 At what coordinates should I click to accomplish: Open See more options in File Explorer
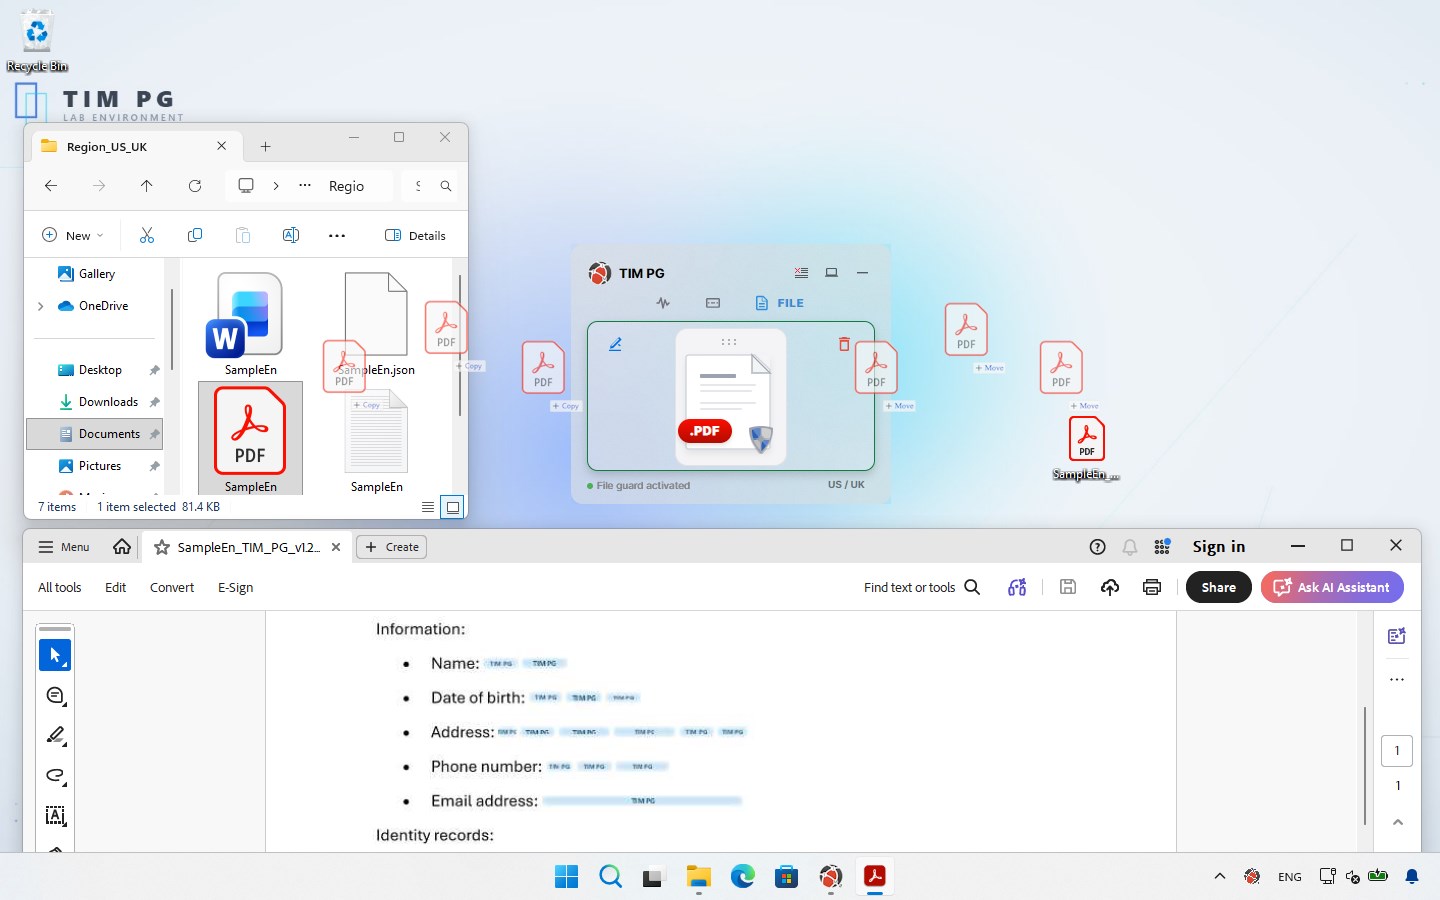click(x=337, y=236)
